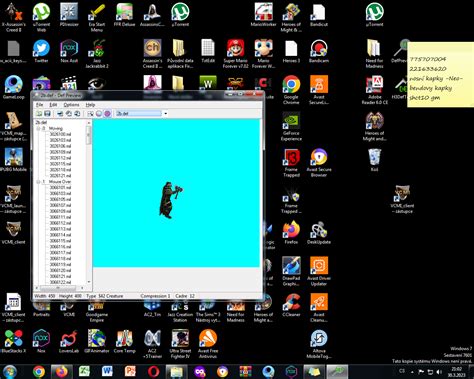This screenshot has height=379, width=474.
Task: Open the Firefox desktop shortcut
Action: click(x=291, y=232)
